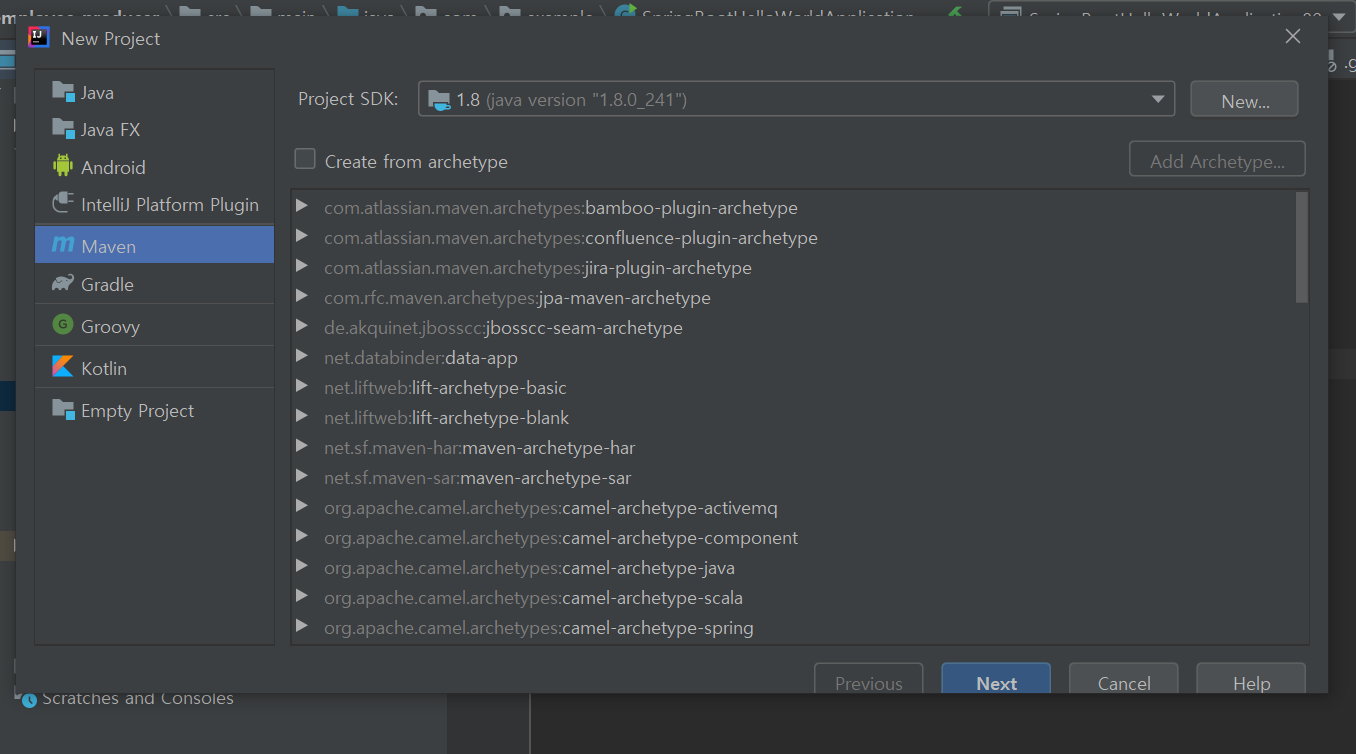Select Android project type
The width and height of the screenshot is (1356, 754).
click(154, 167)
